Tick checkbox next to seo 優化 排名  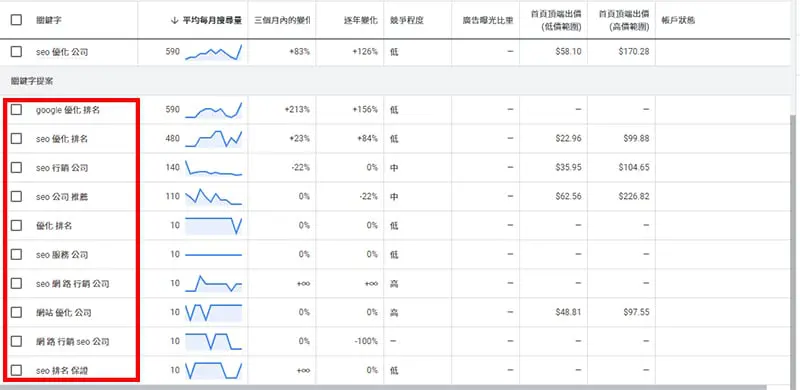pyautogui.click(x=16, y=138)
